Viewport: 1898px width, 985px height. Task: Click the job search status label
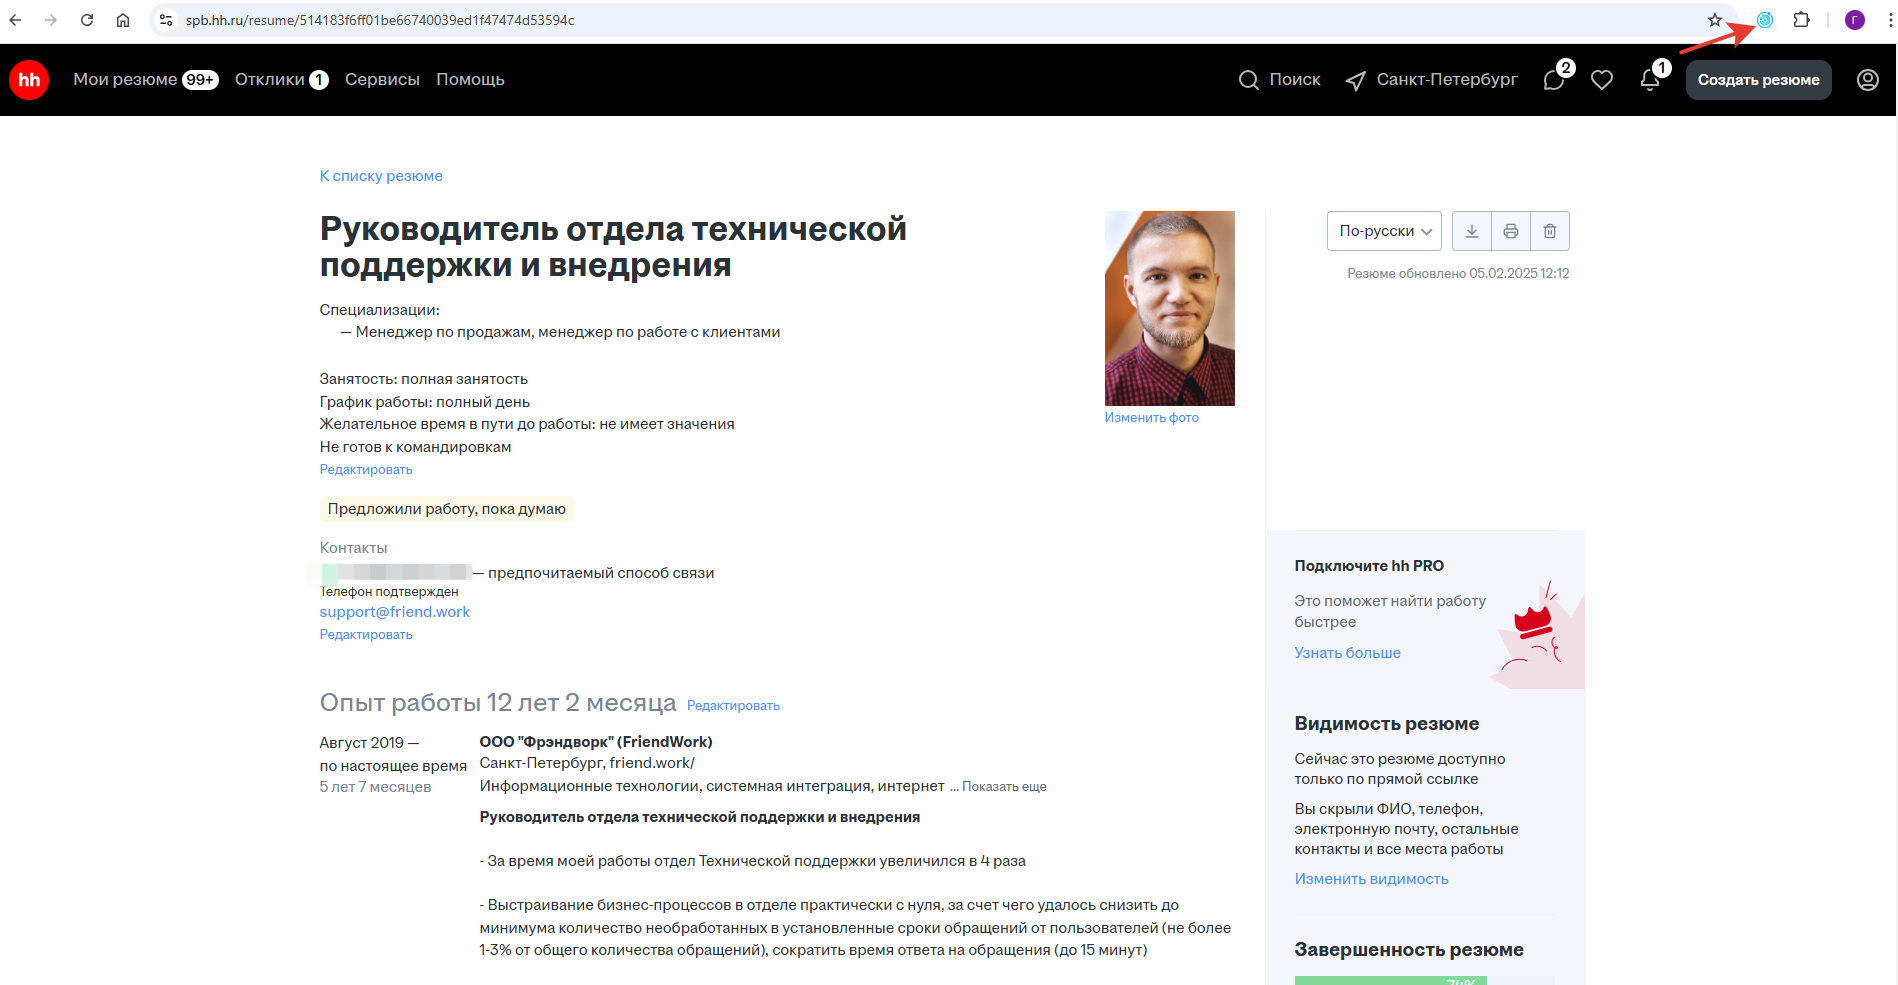[x=446, y=509]
